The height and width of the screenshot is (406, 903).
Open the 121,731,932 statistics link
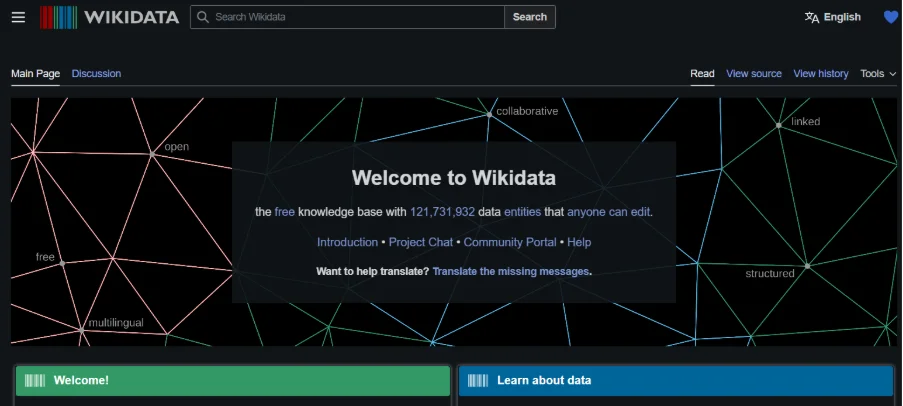[442, 212]
